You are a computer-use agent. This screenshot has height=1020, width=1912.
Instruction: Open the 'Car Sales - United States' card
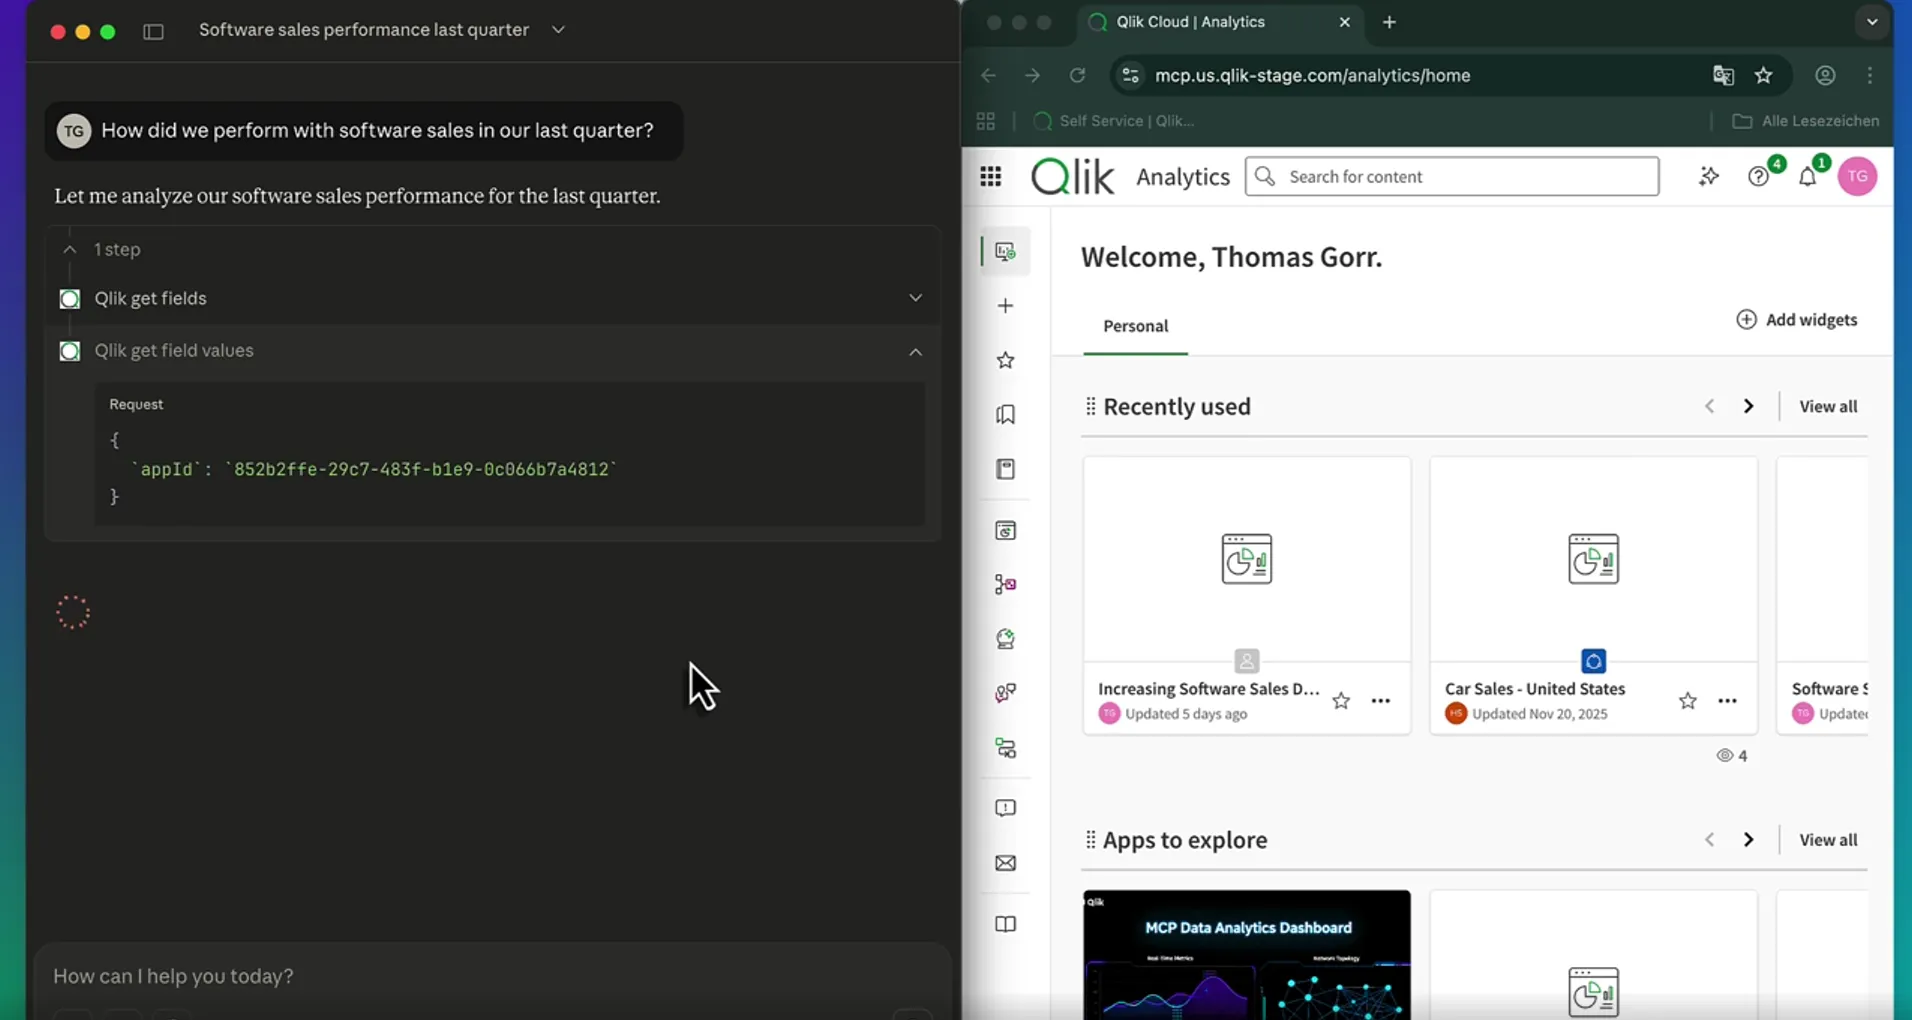pyautogui.click(x=1593, y=596)
